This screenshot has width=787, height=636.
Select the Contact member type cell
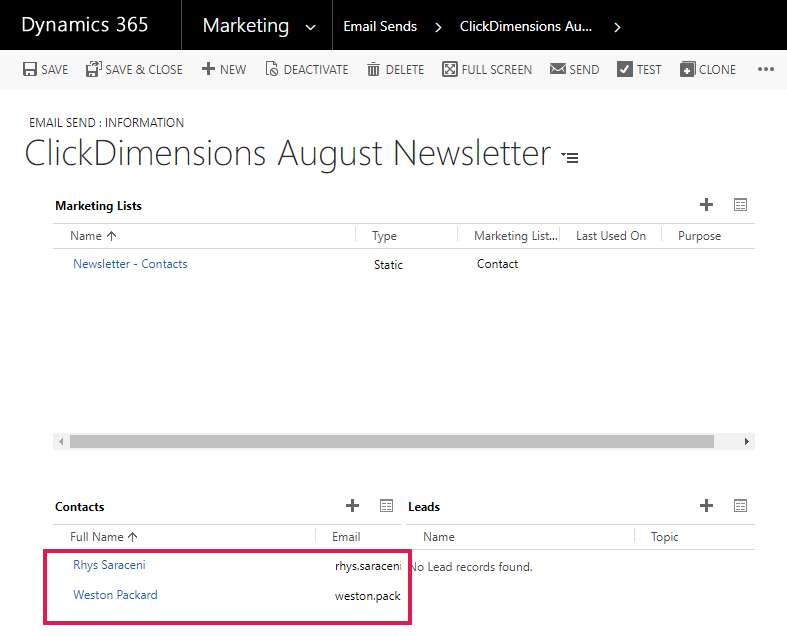click(497, 264)
